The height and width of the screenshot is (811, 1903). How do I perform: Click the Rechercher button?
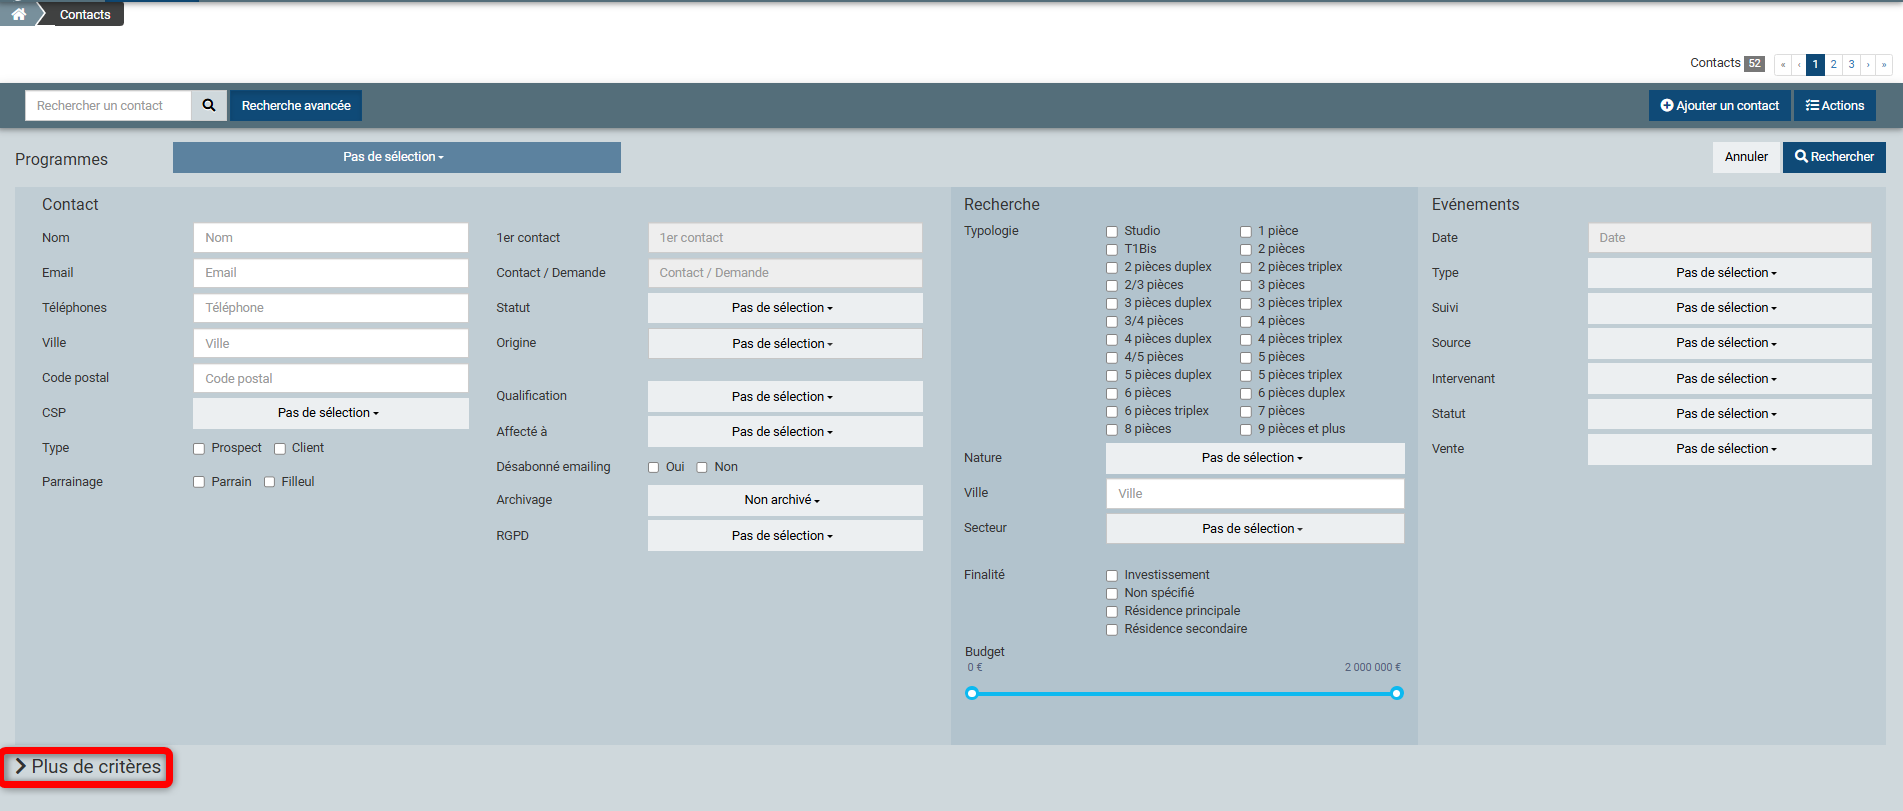coord(1833,157)
